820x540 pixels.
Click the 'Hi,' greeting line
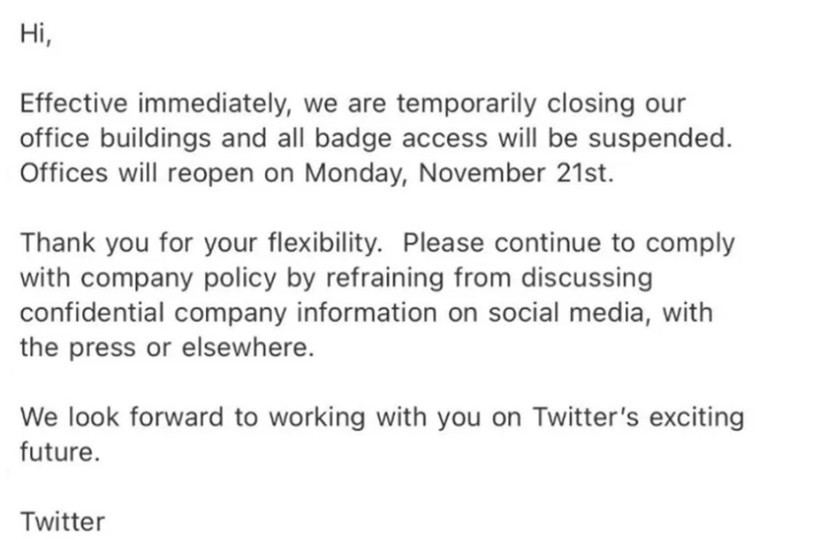(36, 35)
